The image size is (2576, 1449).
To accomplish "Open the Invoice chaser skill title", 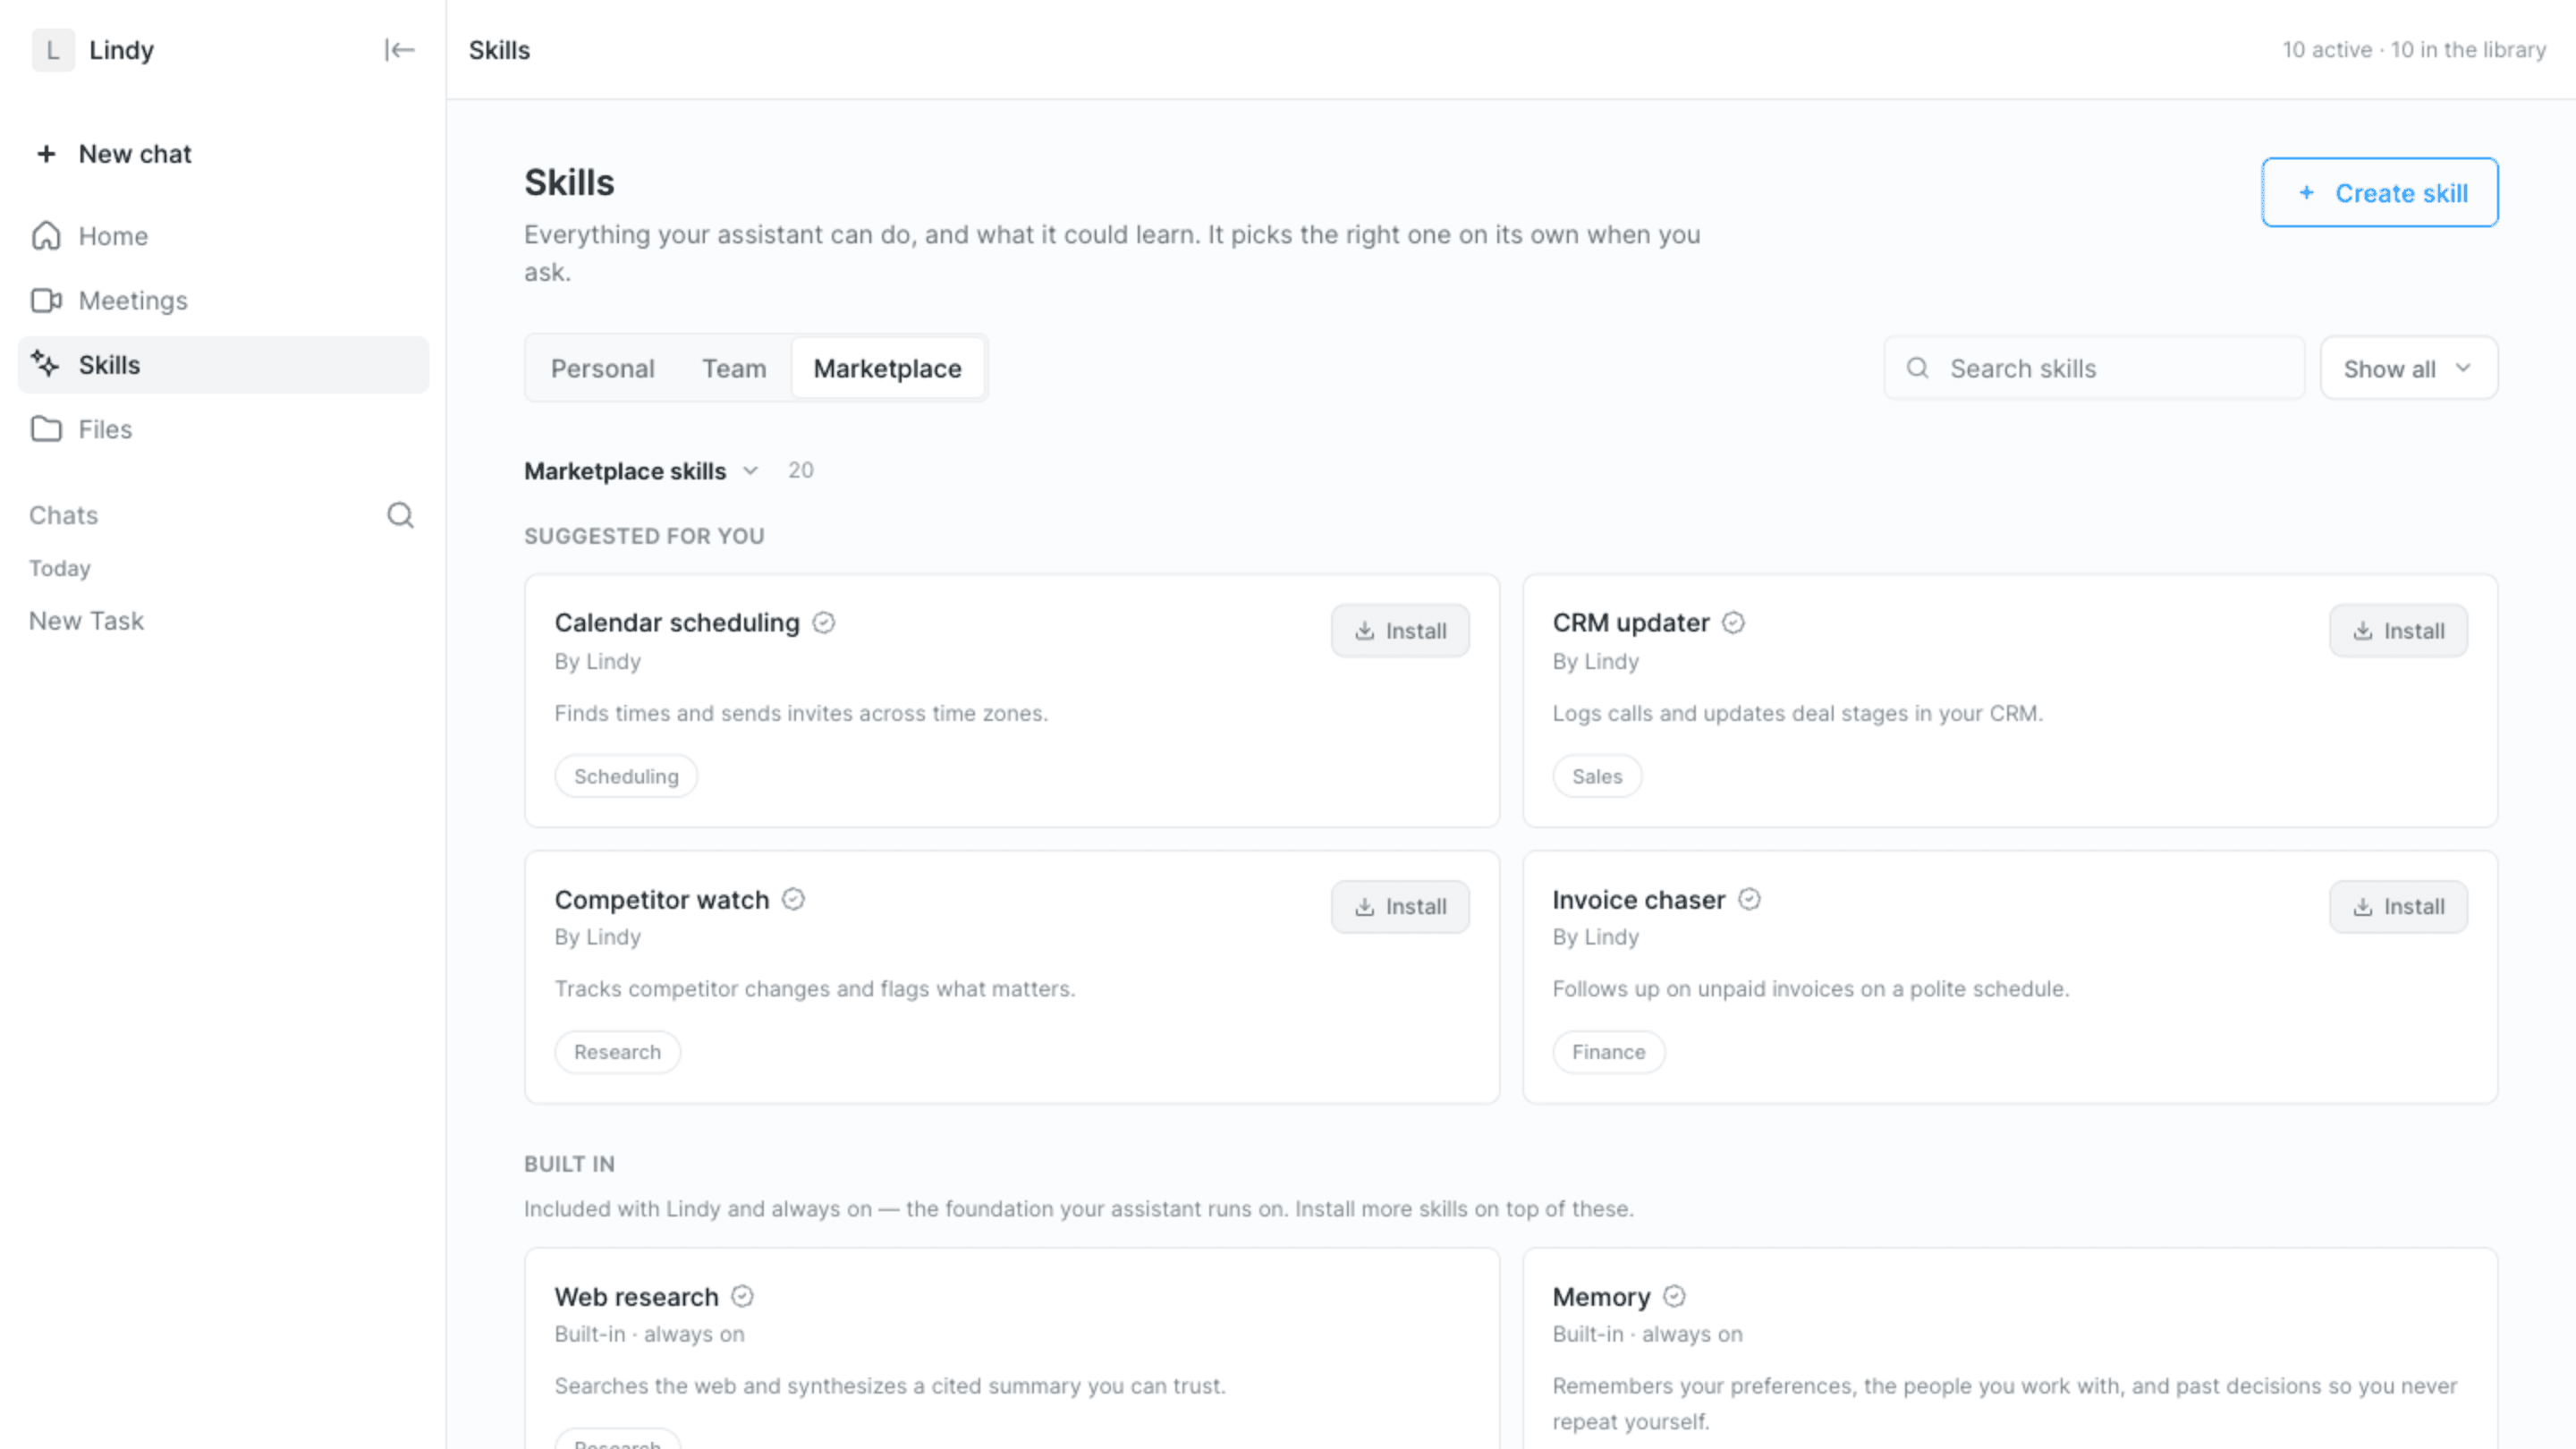I will 1639,900.
